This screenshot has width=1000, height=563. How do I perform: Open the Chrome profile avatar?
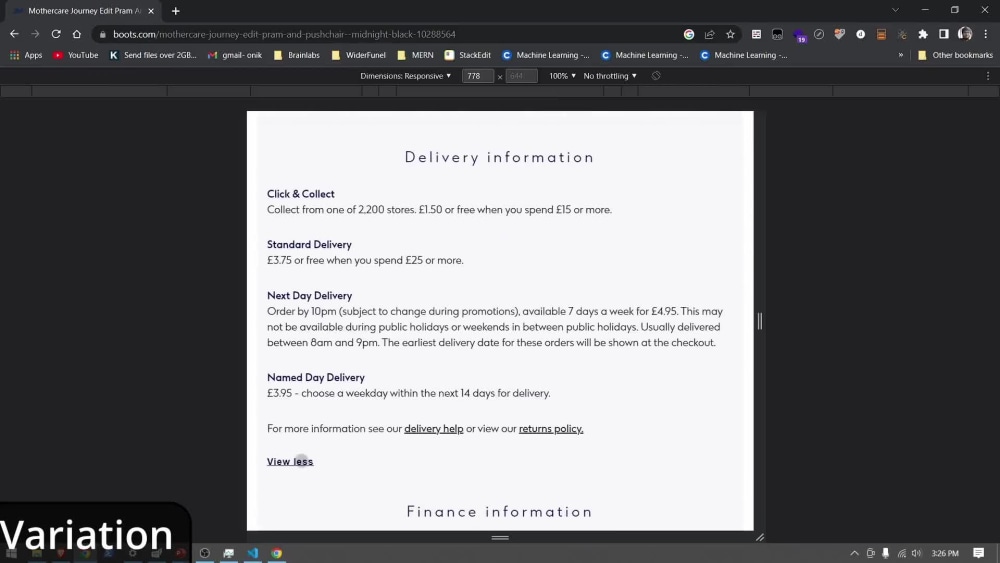[x=965, y=34]
